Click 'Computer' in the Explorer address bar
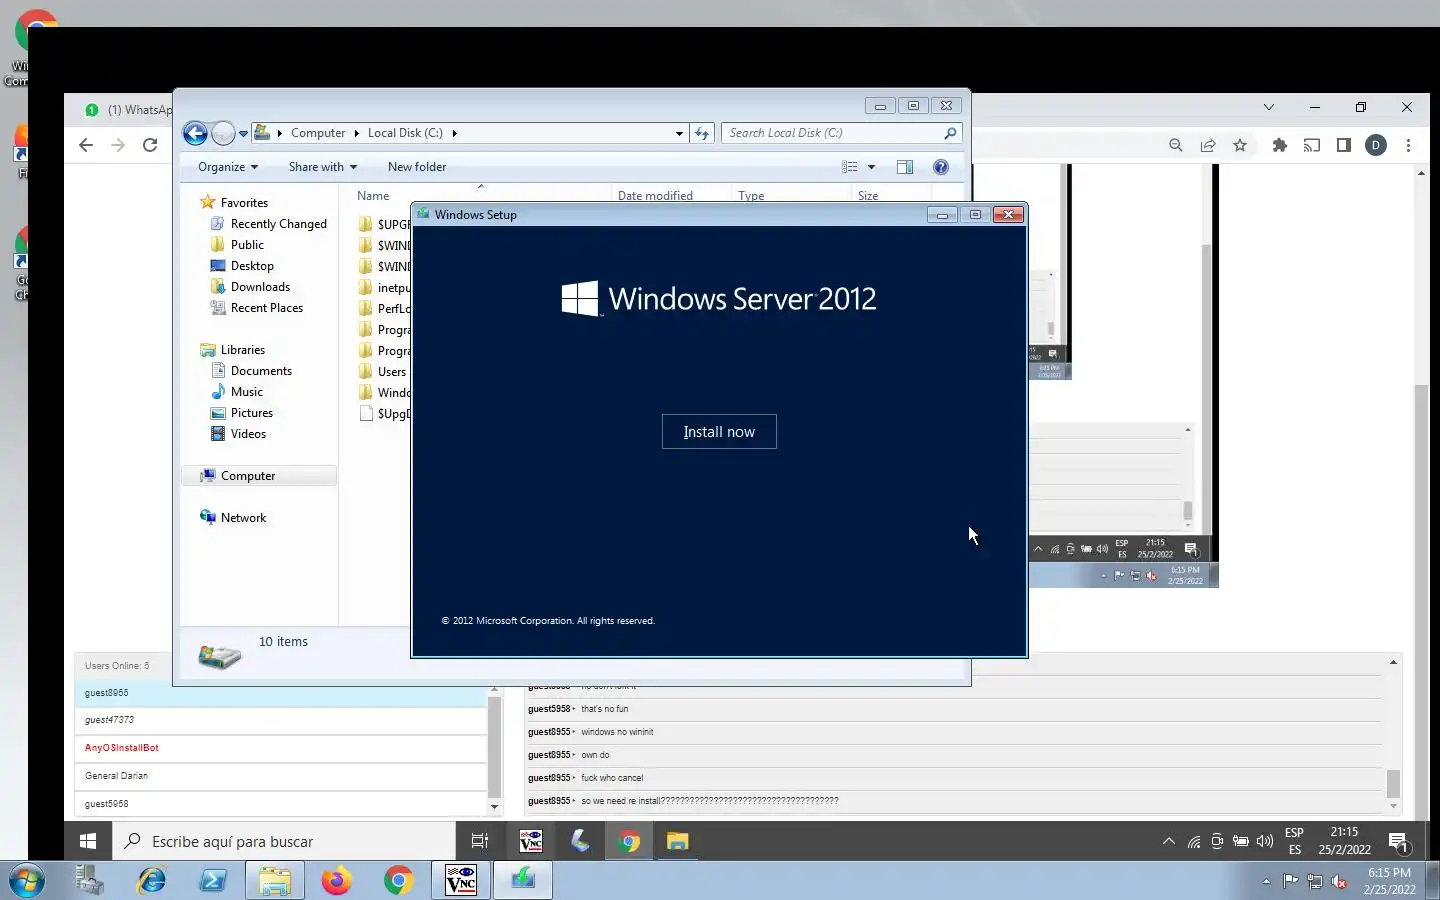 click(318, 133)
